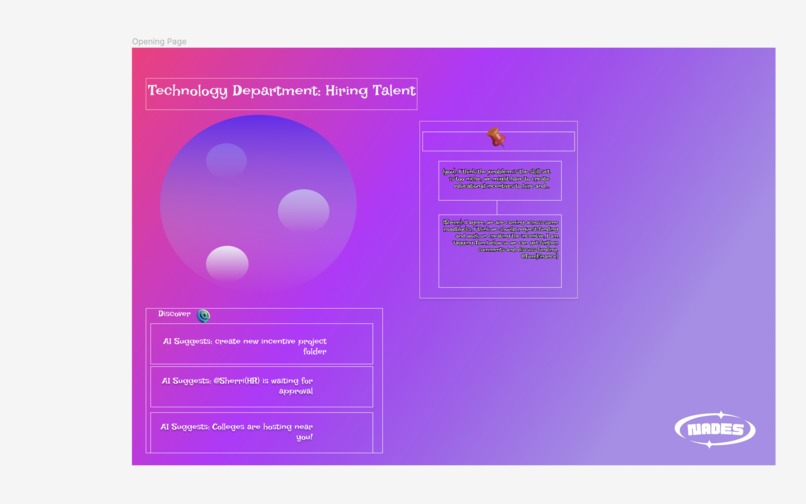Click the bottom bubble in the circle

coord(227,263)
